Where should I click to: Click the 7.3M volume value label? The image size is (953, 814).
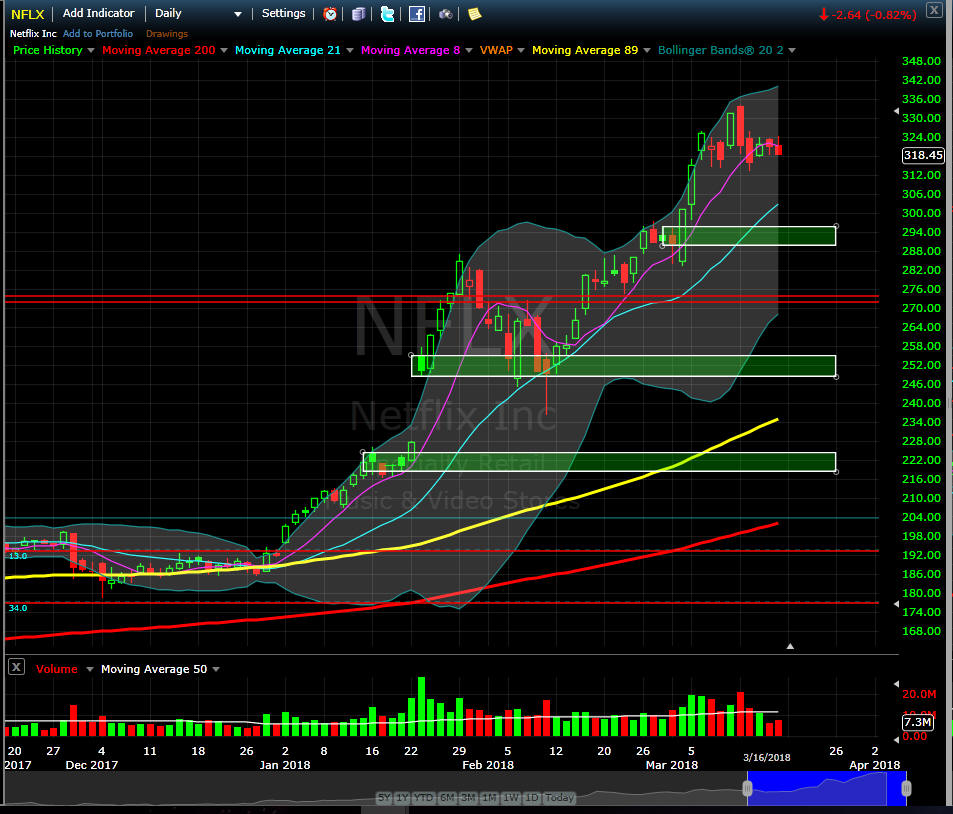tap(918, 722)
